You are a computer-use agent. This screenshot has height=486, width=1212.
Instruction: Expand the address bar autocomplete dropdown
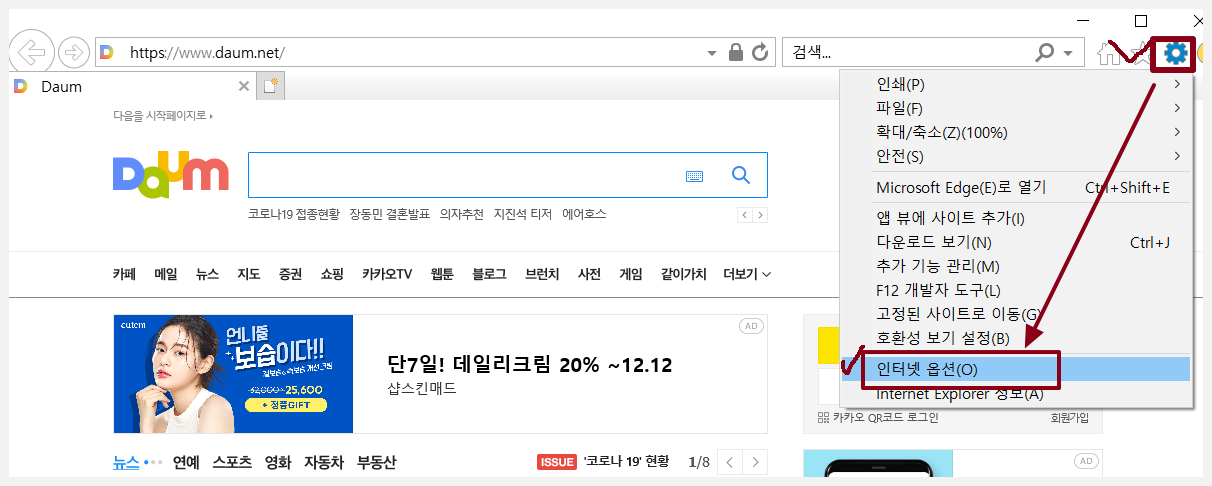click(711, 52)
